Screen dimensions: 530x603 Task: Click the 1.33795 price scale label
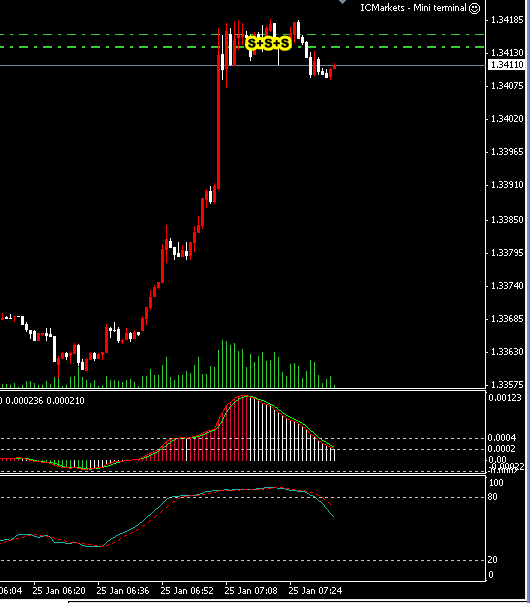pos(507,253)
